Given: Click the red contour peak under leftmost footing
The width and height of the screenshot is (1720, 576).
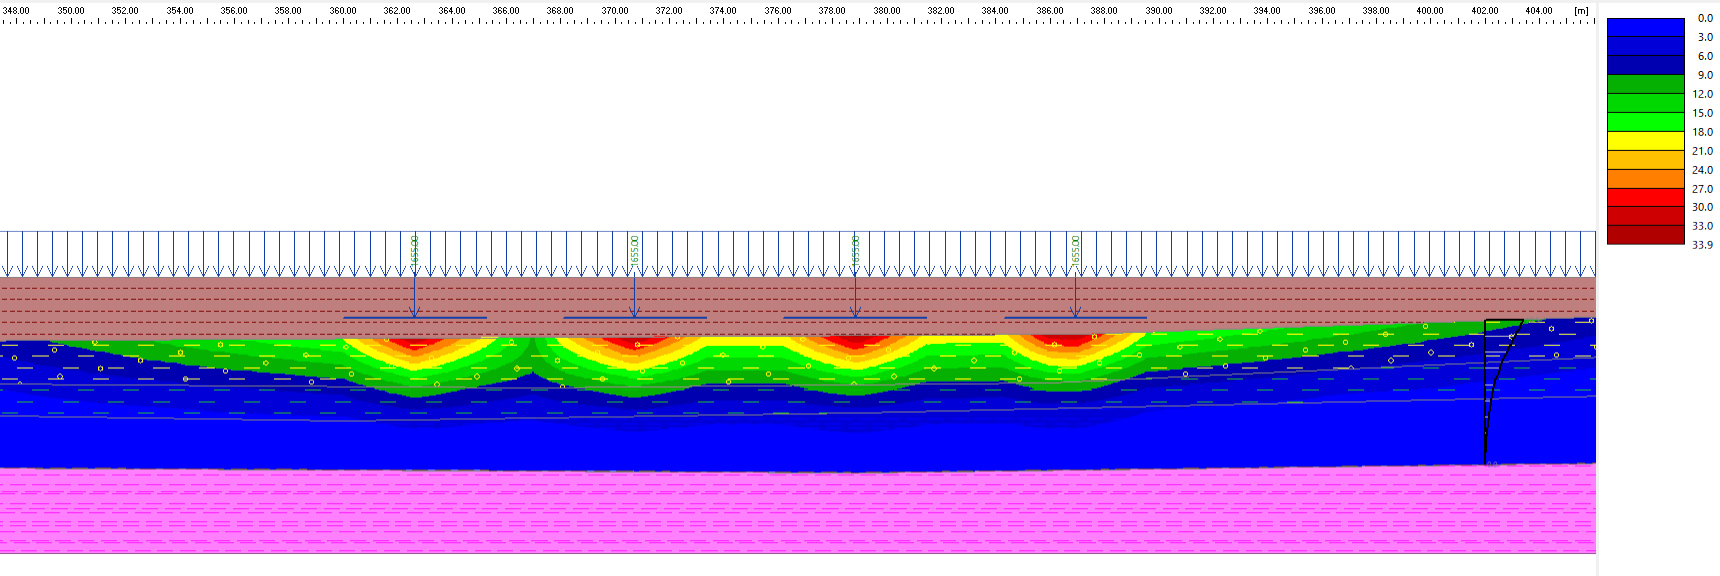Looking at the screenshot, I should [x=414, y=344].
